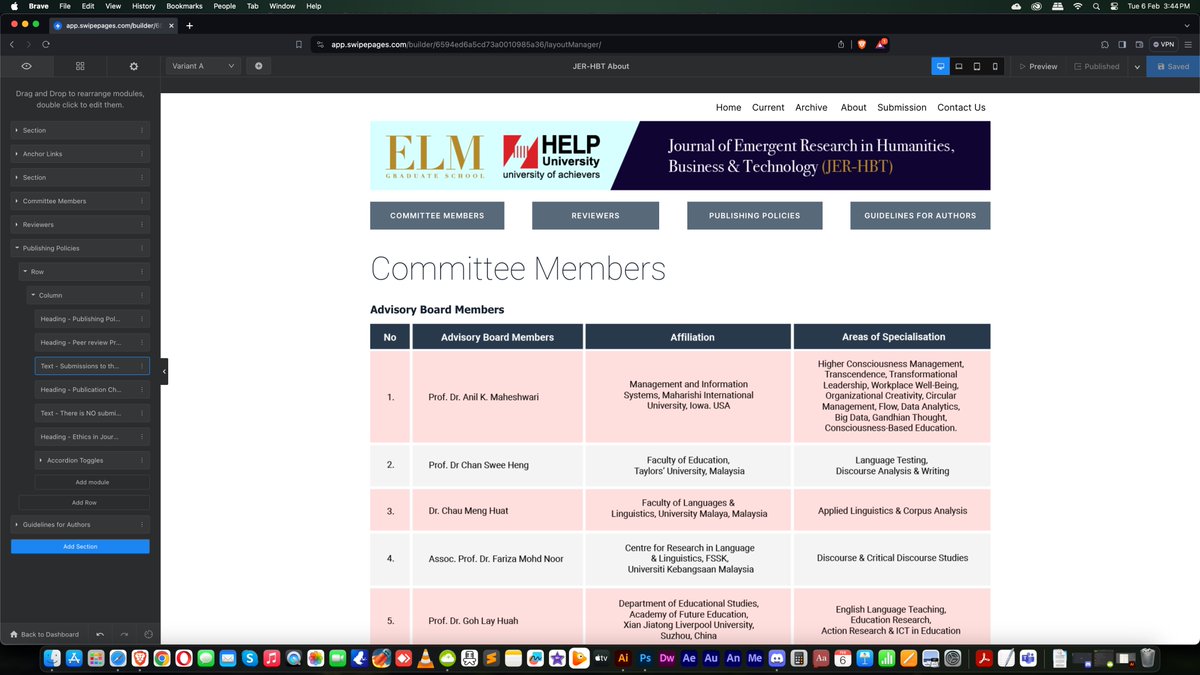Click the Brave Shields lion icon
The height and width of the screenshot is (675, 1200).
tap(862, 44)
